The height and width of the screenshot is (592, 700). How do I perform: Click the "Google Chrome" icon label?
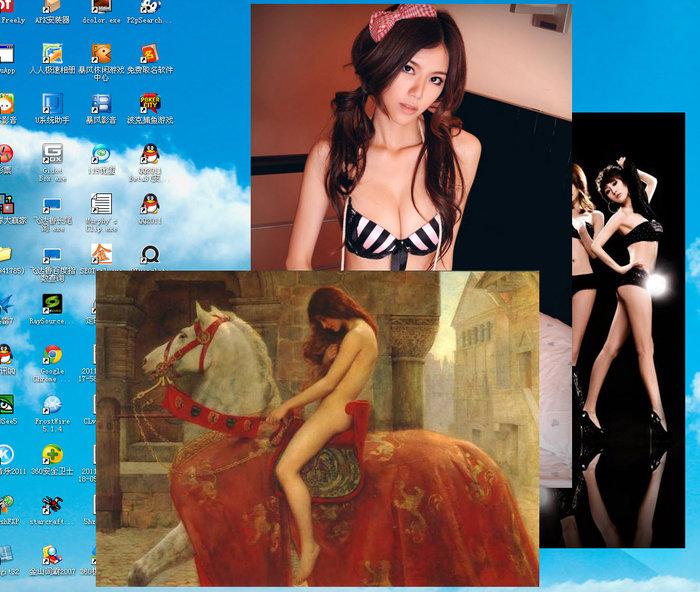(x=52, y=375)
